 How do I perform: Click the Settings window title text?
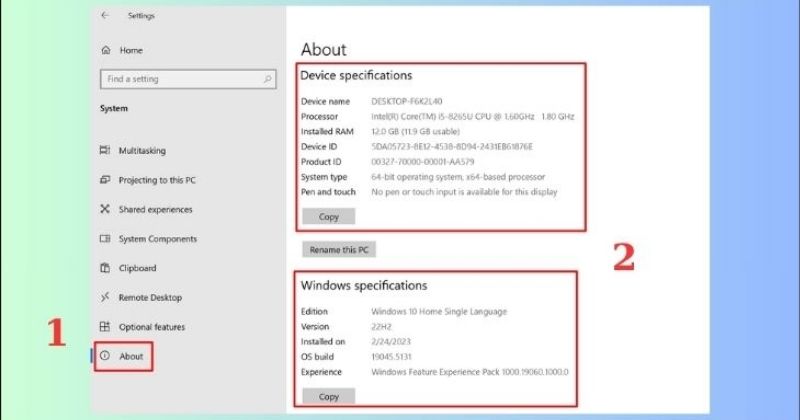click(141, 16)
